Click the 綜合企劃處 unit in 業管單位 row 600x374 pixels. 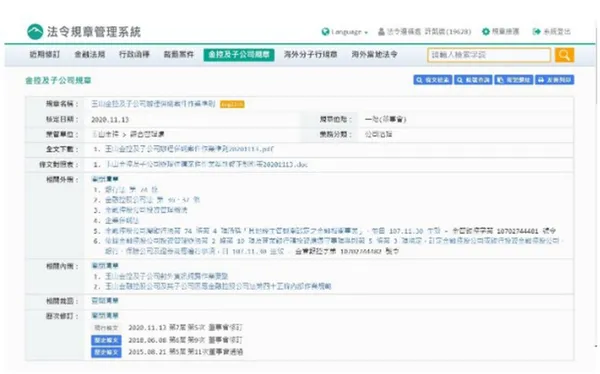pyautogui.click(x=147, y=134)
